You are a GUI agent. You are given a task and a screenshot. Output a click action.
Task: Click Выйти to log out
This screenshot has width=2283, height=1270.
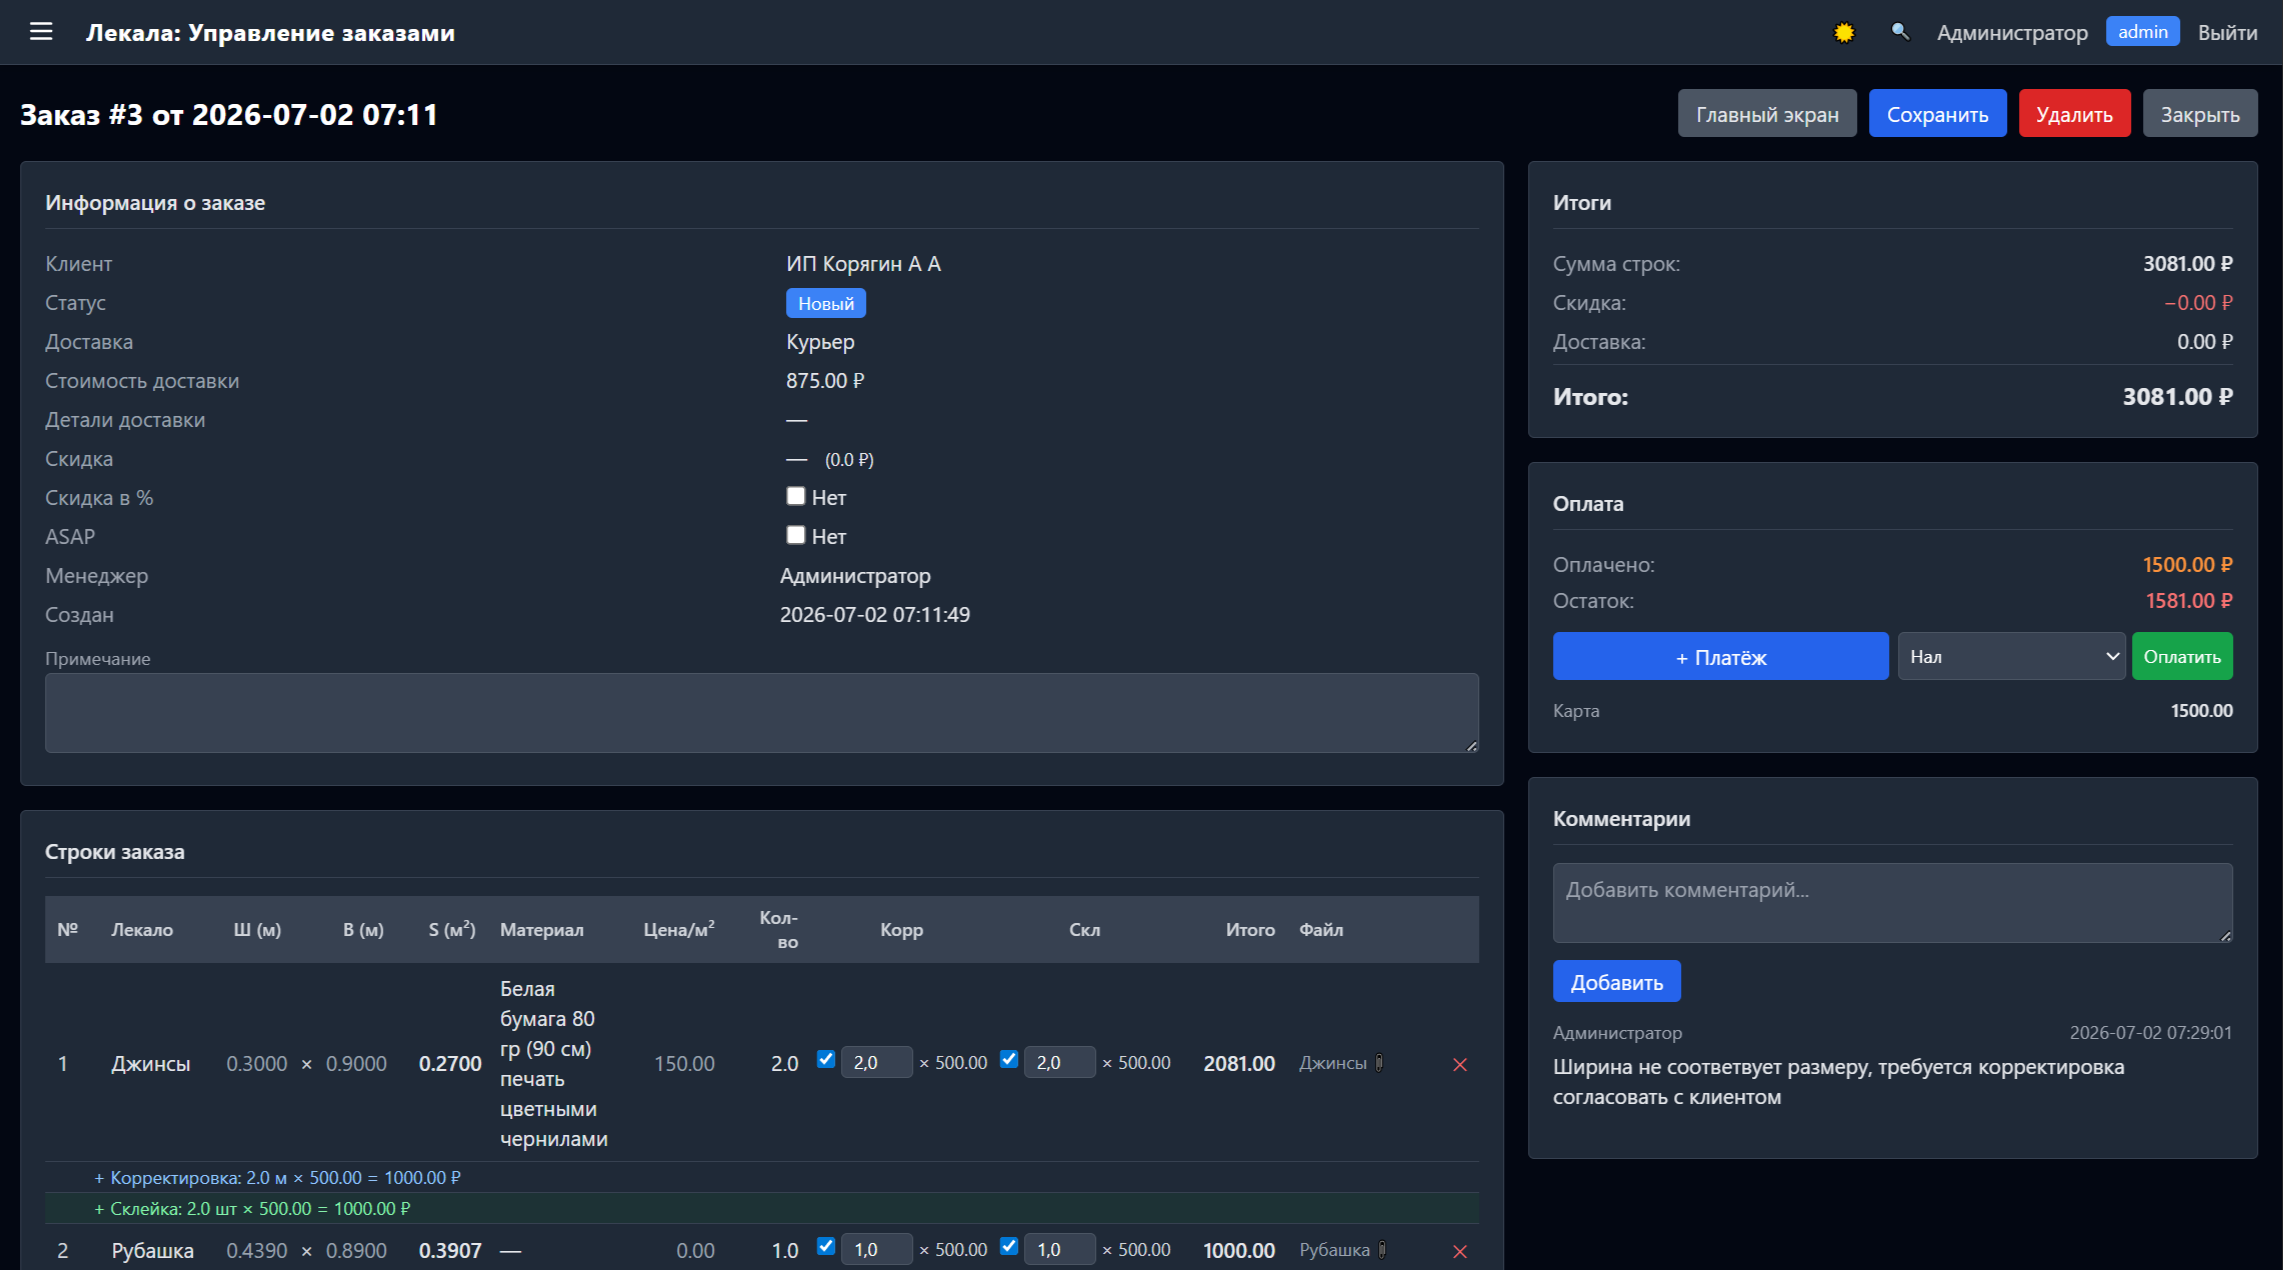pos(2227,33)
